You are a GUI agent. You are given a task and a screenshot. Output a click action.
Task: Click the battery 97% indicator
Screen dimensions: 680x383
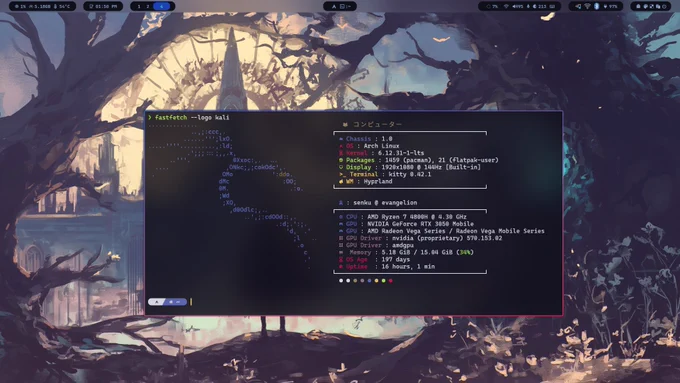pyautogui.click(x=611, y=6)
